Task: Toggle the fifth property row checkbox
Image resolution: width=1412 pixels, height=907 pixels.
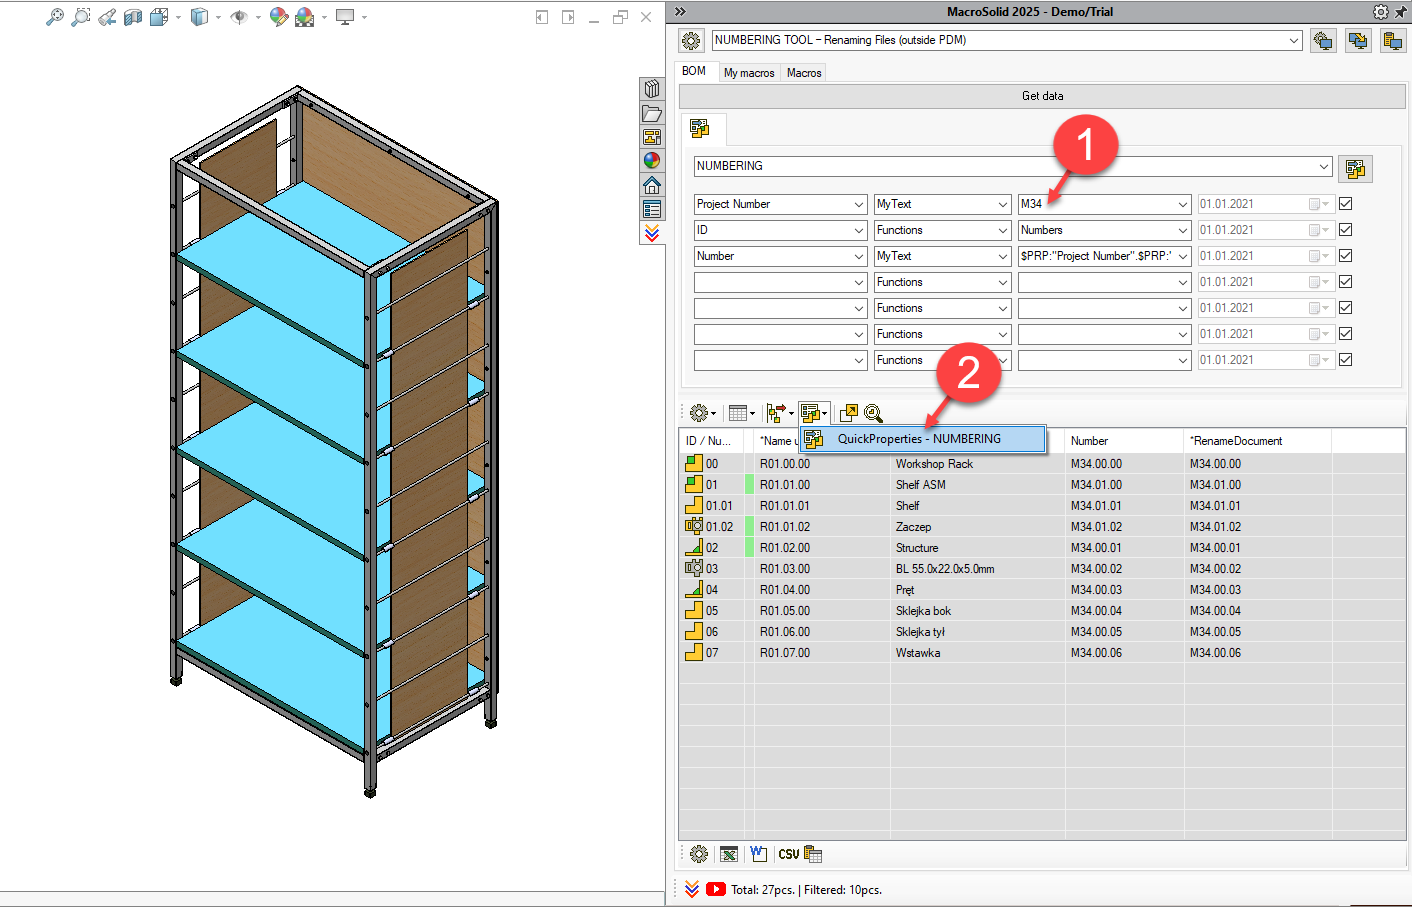Action: coord(1346,308)
